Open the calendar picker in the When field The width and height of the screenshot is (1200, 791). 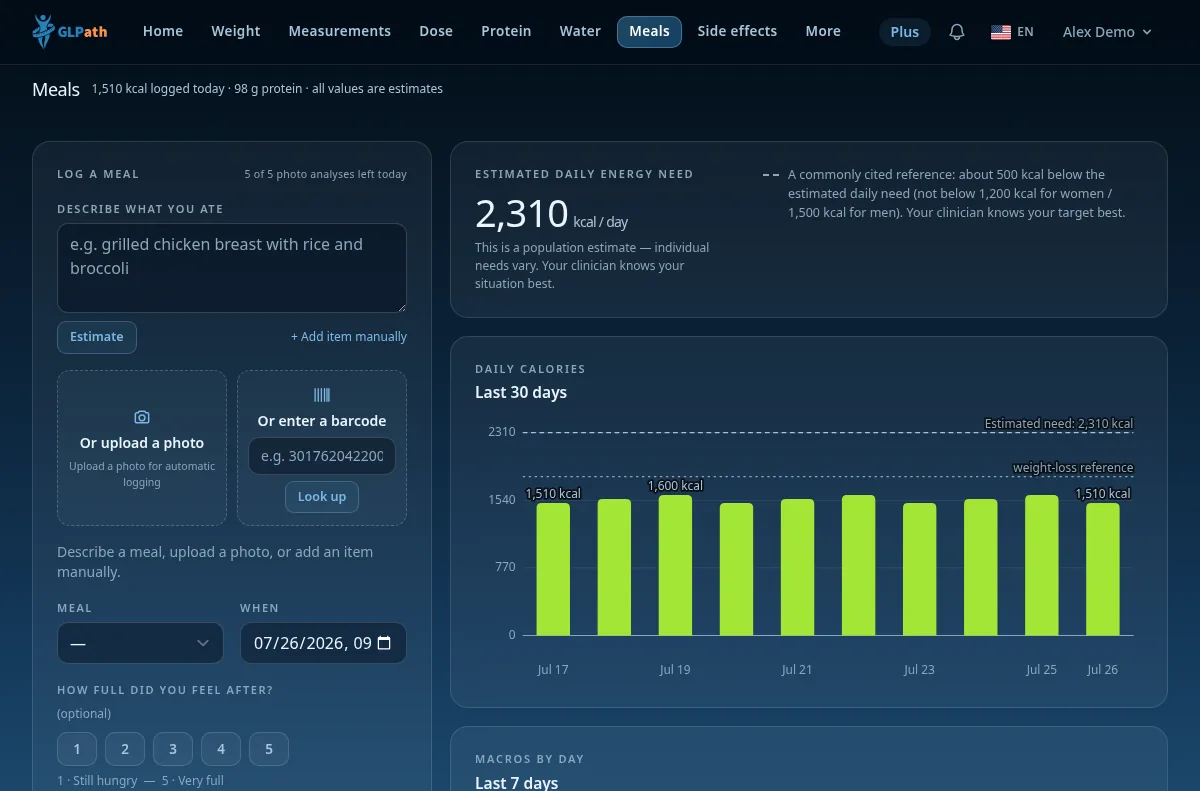(x=384, y=643)
